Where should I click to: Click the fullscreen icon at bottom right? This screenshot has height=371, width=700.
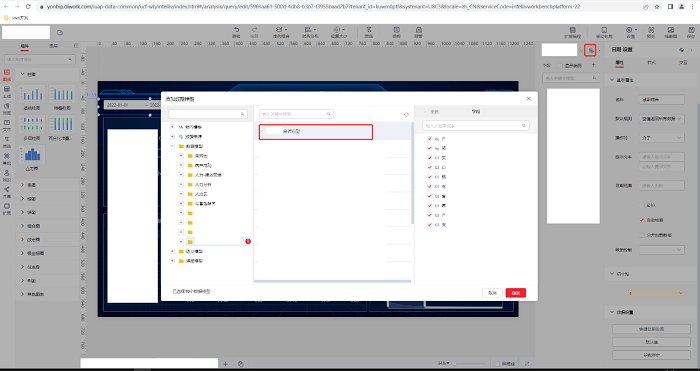(527, 364)
